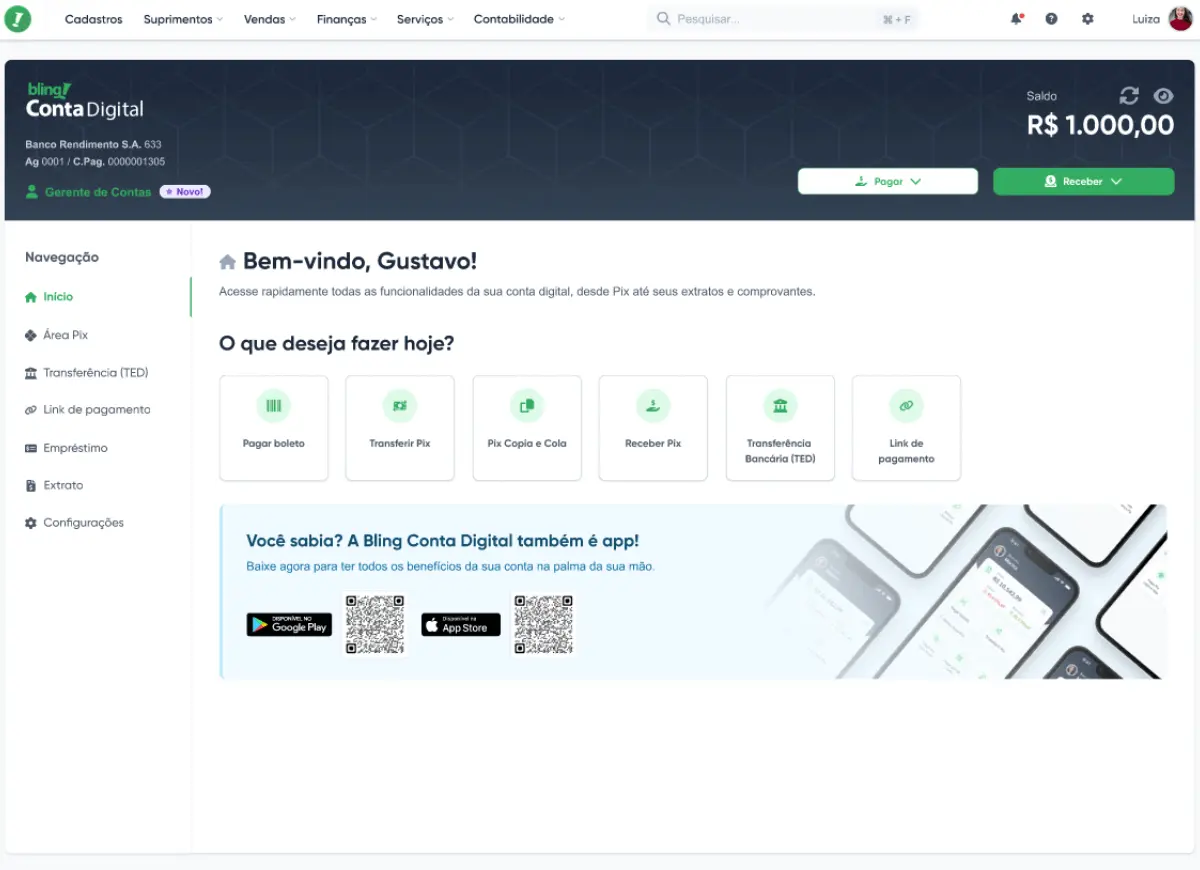This screenshot has height=870, width=1200.
Task: Open the notifications bell
Action: (x=1016, y=19)
